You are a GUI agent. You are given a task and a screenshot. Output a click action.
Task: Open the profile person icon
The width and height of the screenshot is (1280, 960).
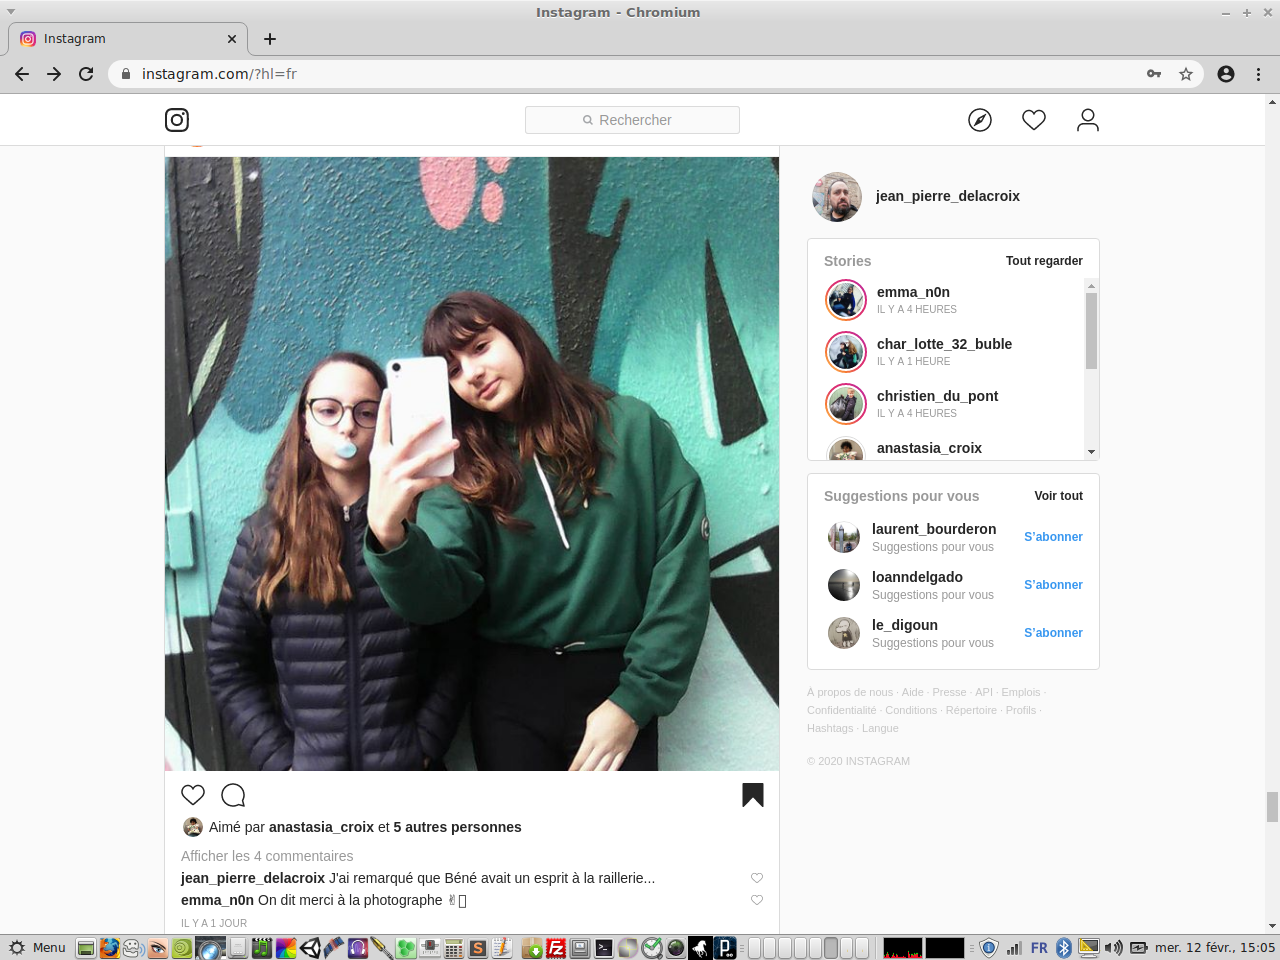[1088, 120]
